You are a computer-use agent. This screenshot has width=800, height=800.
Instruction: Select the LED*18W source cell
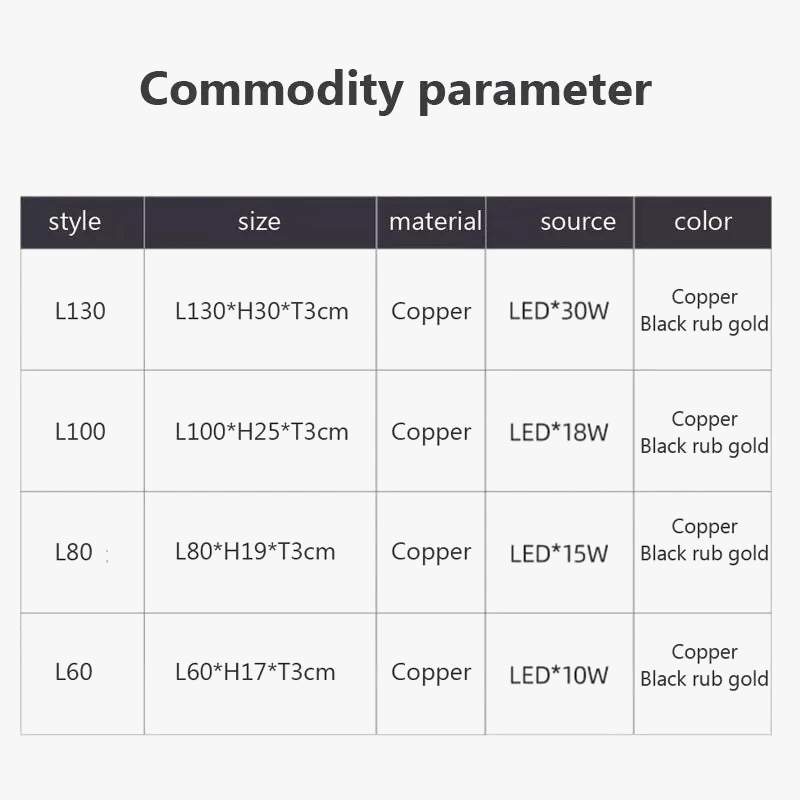point(559,432)
